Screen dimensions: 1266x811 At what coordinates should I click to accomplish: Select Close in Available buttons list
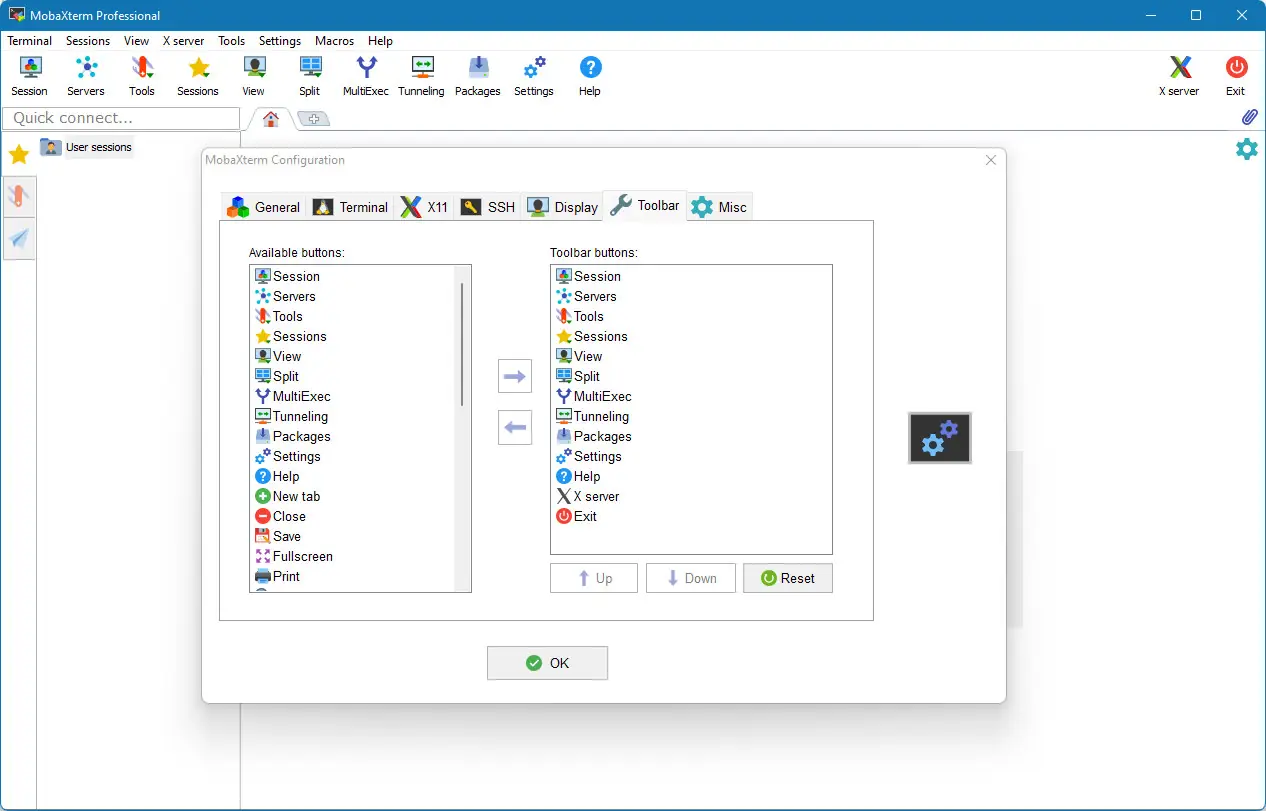coord(280,516)
